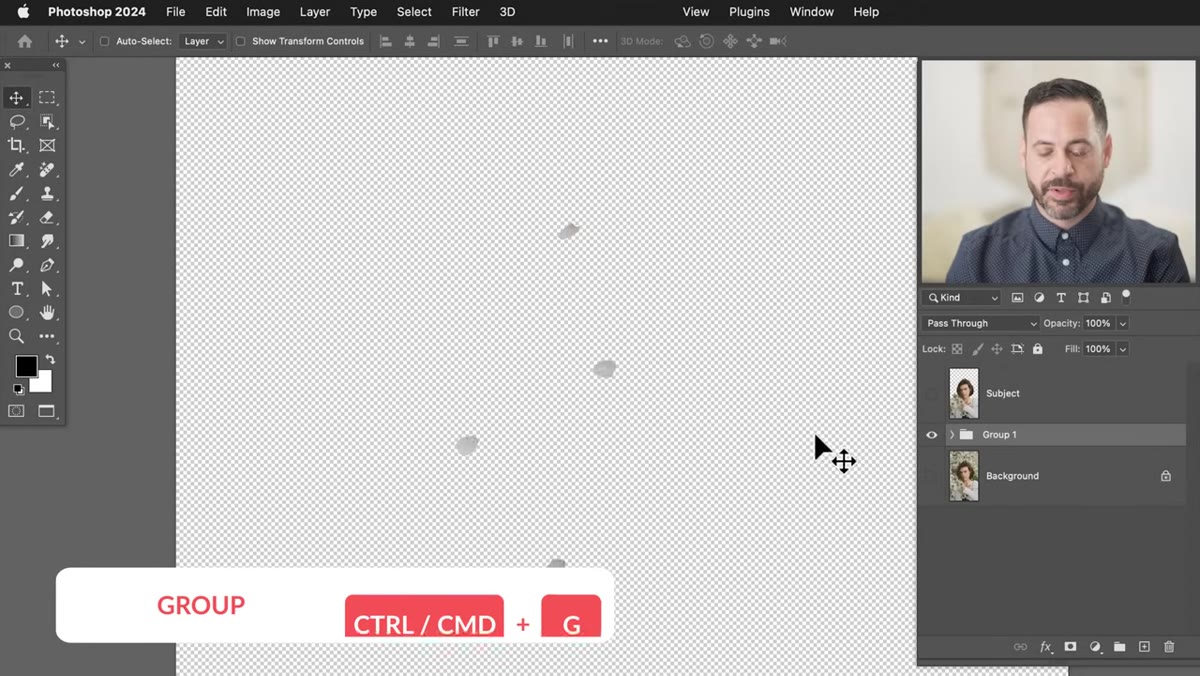Select the Frame tool
The height and width of the screenshot is (676, 1200).
(x=47, y=146)
